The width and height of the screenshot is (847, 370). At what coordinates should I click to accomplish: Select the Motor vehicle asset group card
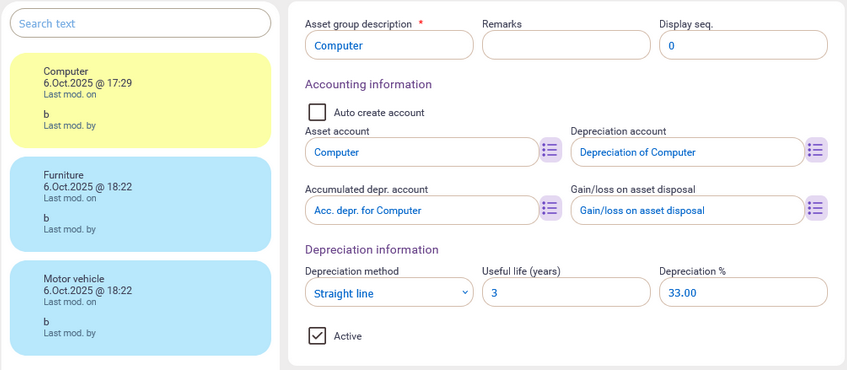[x=140, y=308]
